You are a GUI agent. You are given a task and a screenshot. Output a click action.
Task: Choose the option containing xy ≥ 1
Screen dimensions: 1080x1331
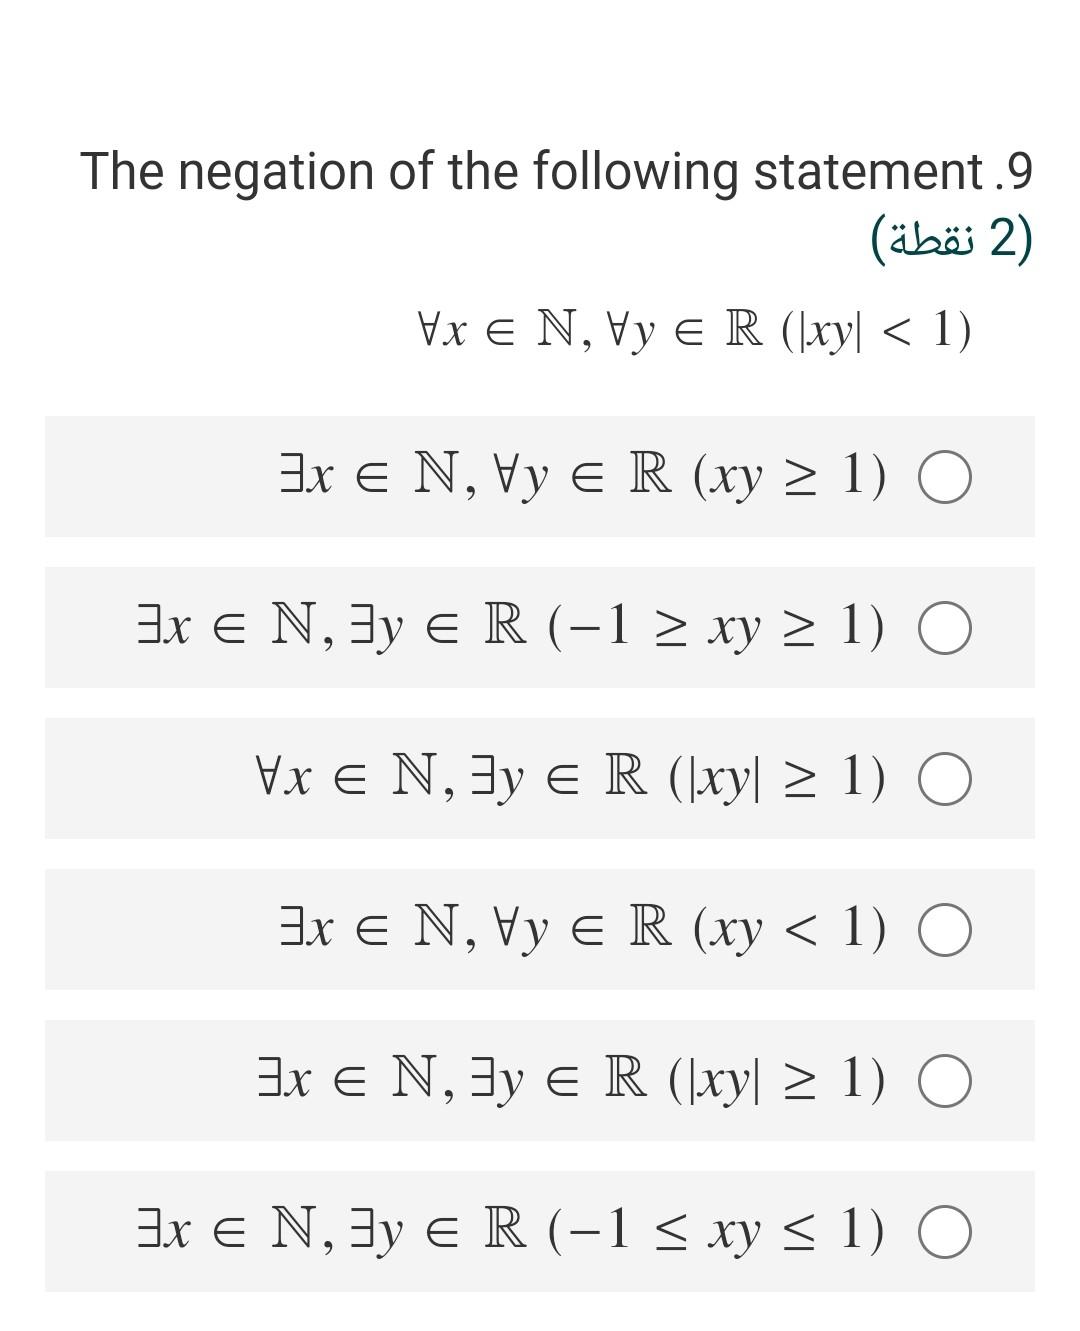(x=620, y=478)
